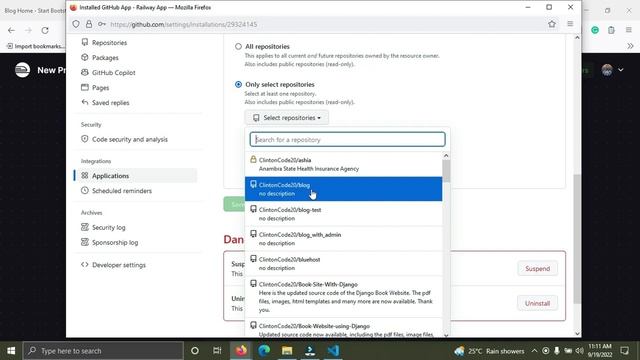Click the extension icon in background browser toolbar
This screenshot has height=360, width=640.
coord(595,30)
